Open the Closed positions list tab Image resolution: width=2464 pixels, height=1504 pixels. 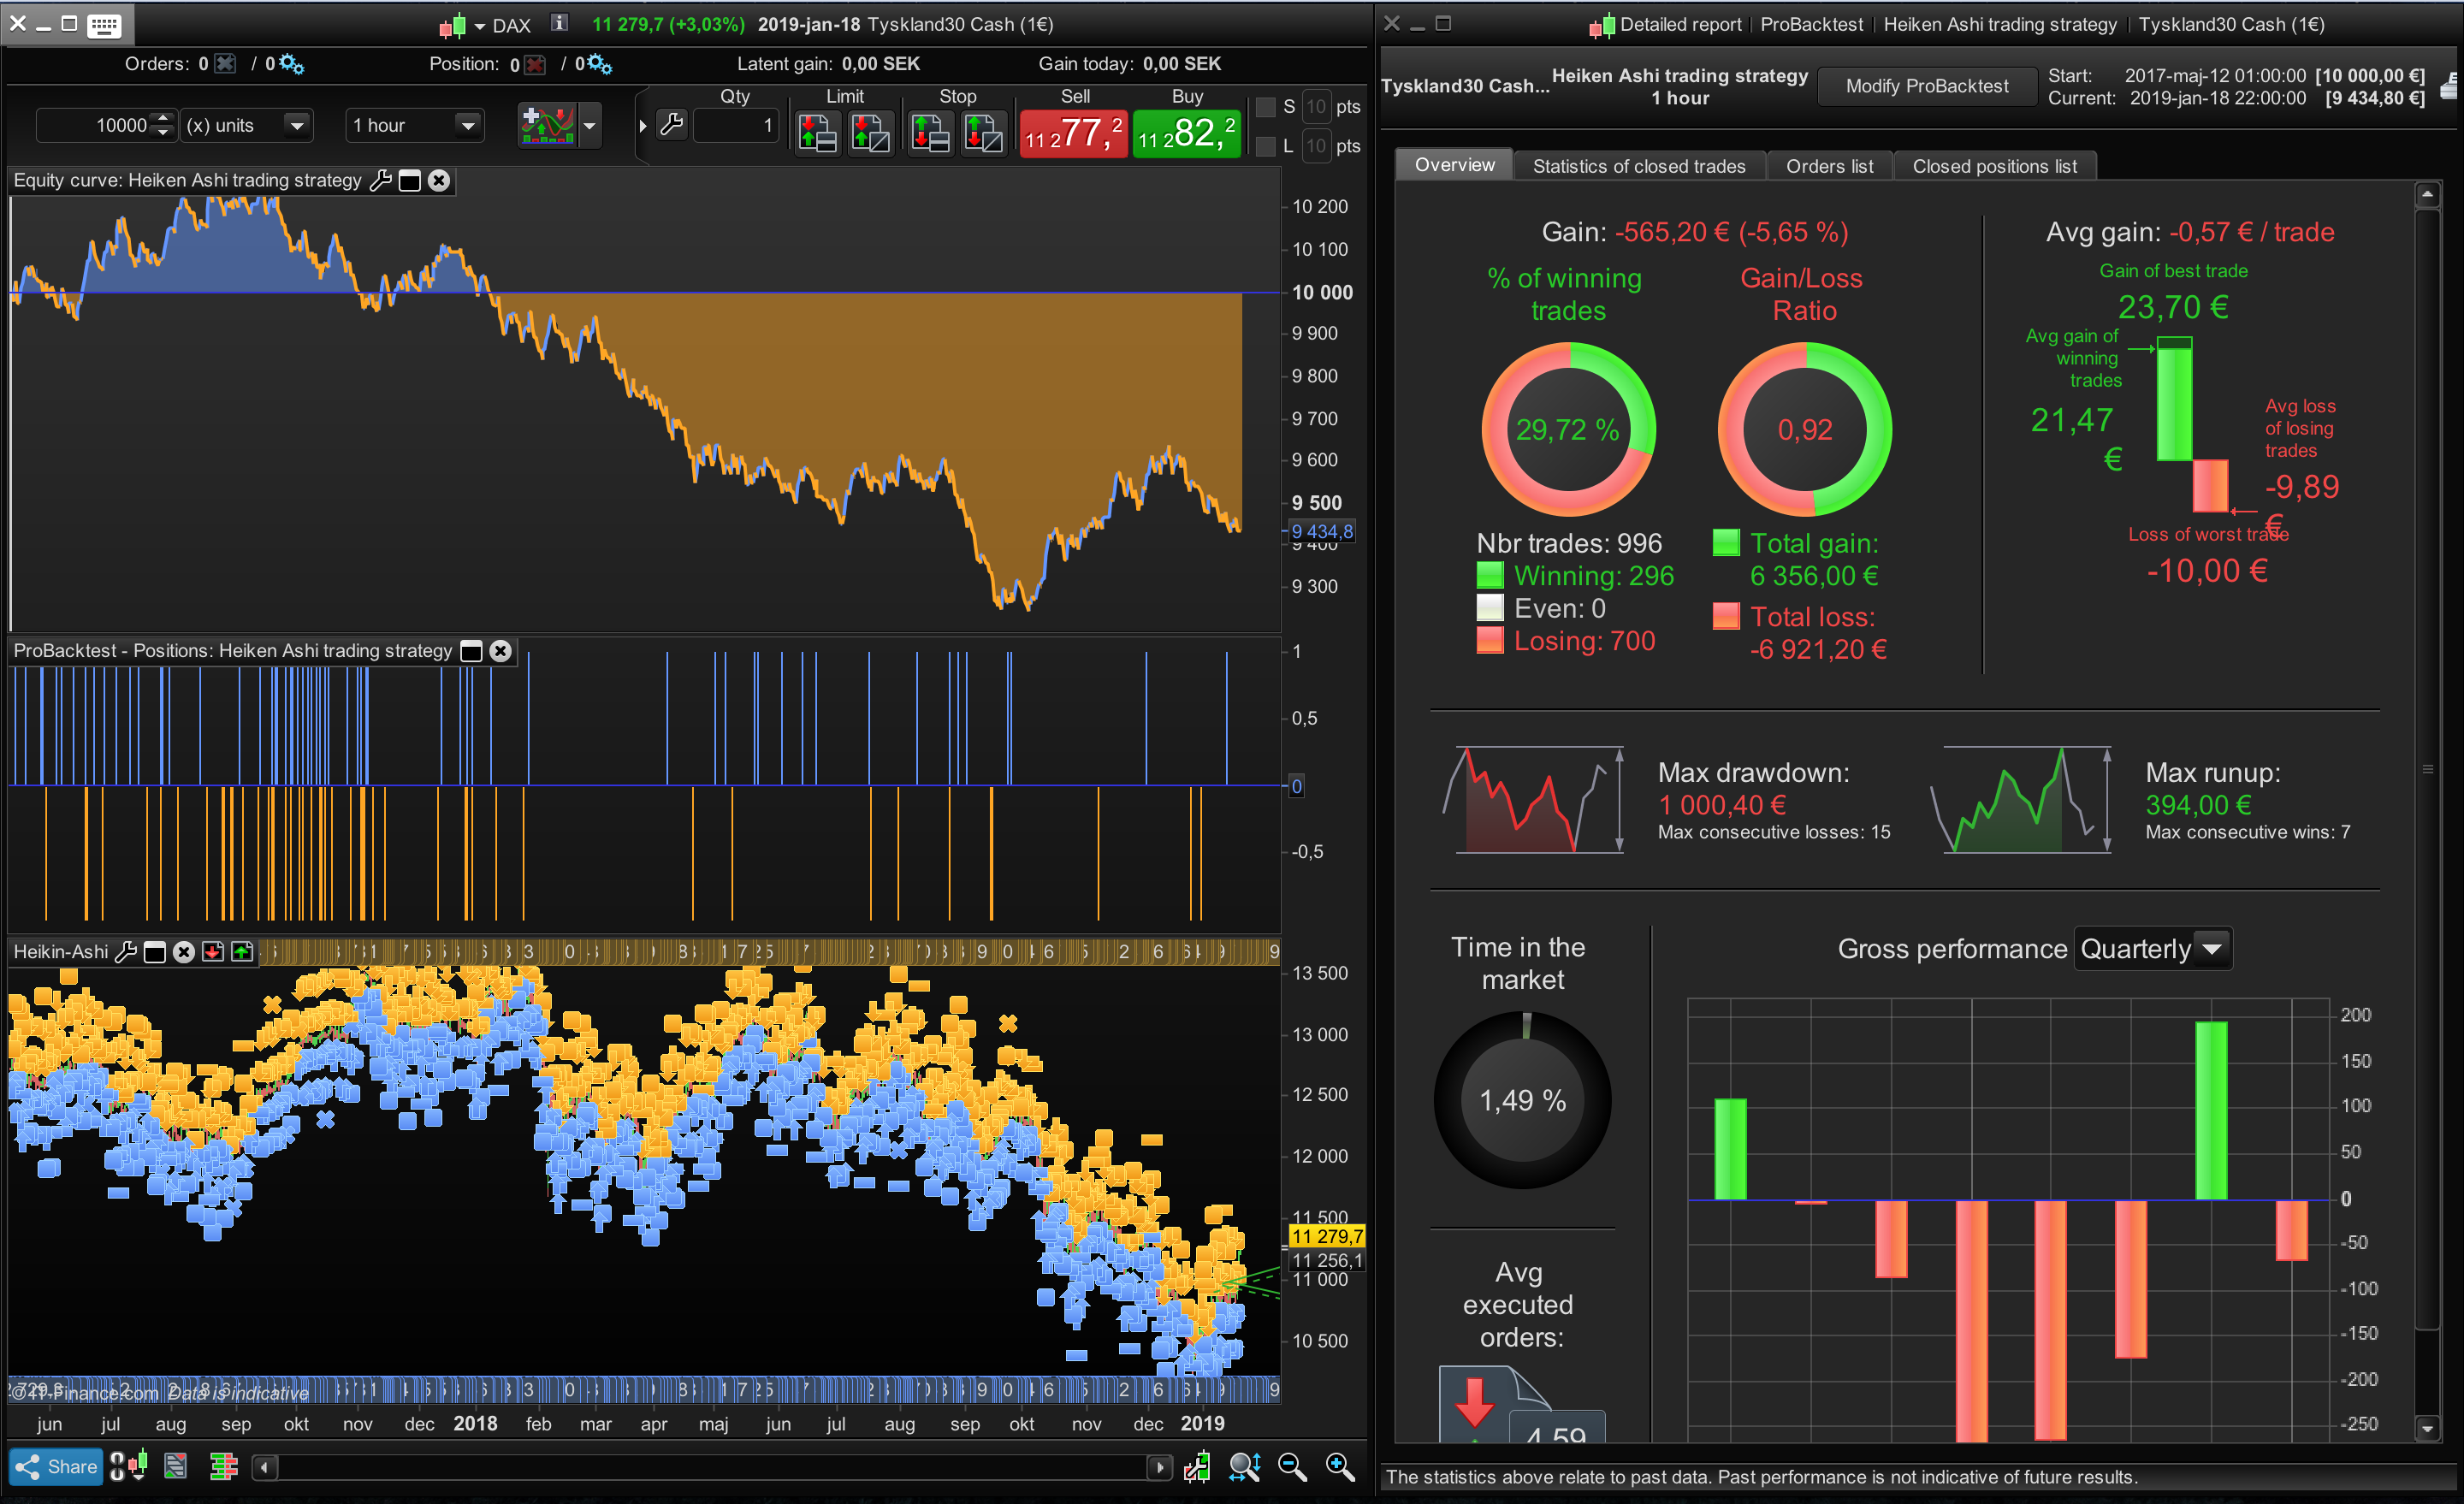point(1994,166)
